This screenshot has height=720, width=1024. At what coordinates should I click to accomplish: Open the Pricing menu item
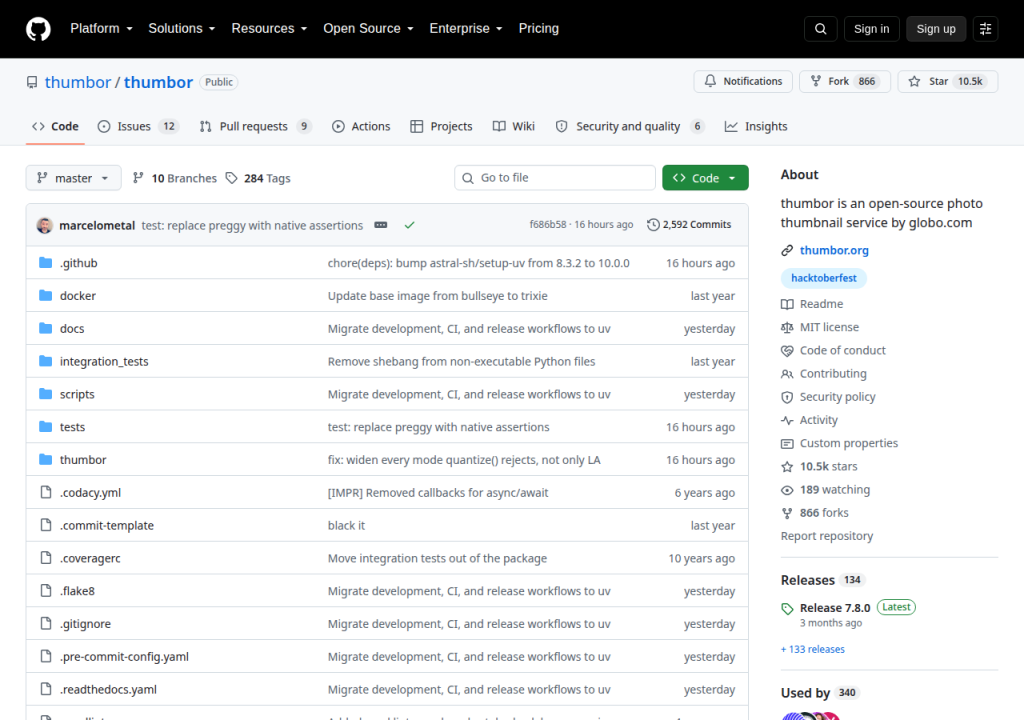pyautogui.click(x=539, y=29)
